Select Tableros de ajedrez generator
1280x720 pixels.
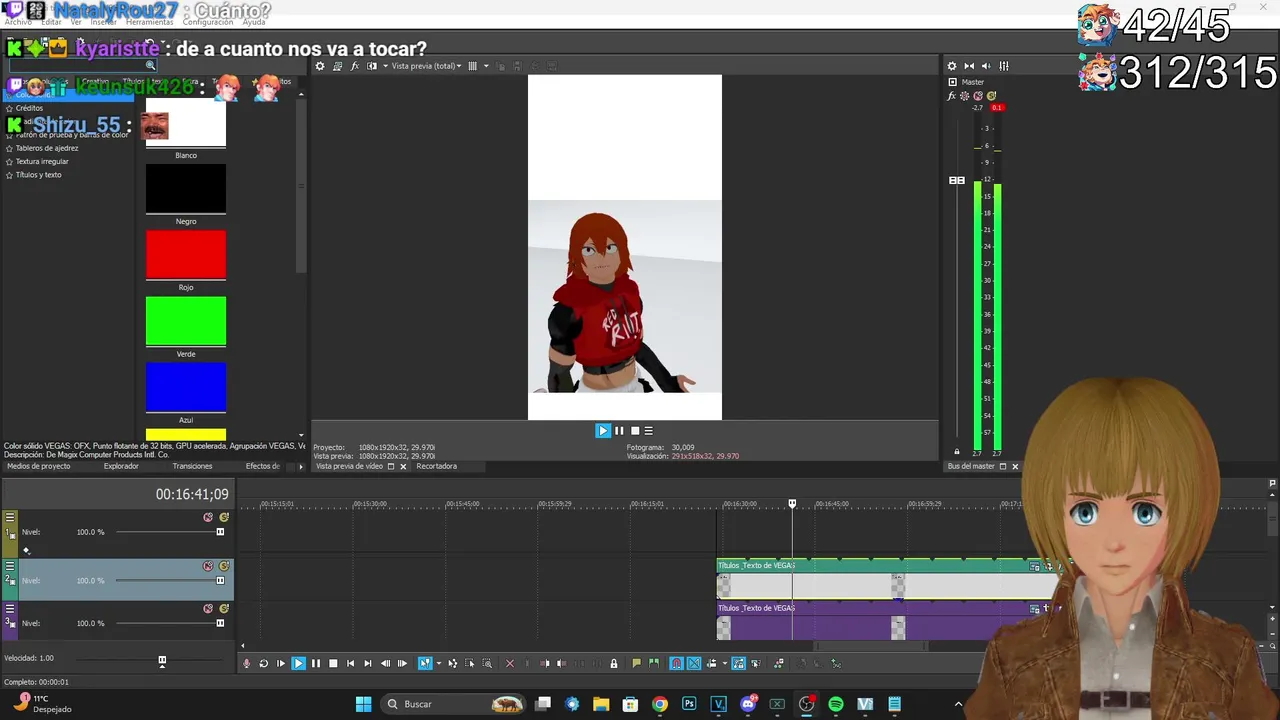(46, 148)
